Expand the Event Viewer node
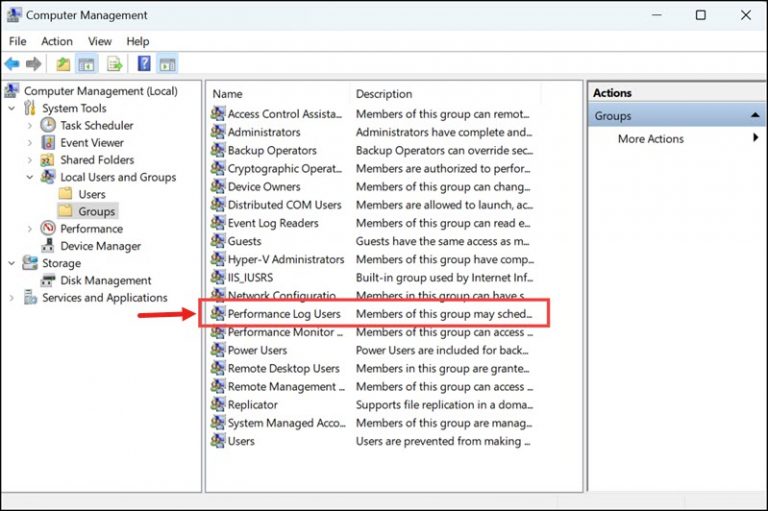The width and height of the screenshot is (768, 511). coord(30,143)
